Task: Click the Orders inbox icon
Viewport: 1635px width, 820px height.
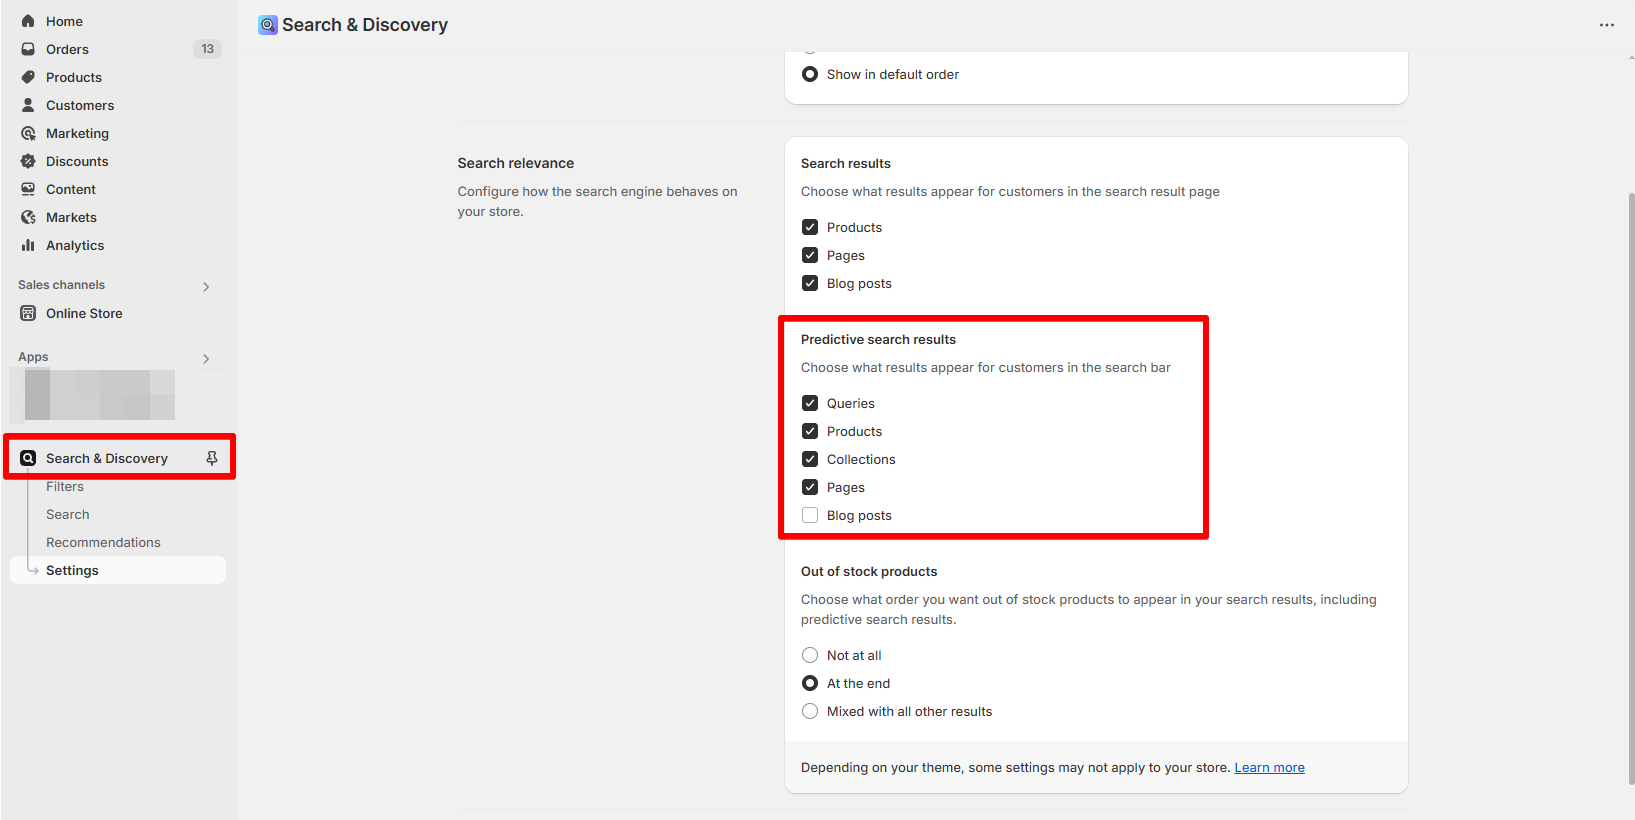Action: click(28, 49)
